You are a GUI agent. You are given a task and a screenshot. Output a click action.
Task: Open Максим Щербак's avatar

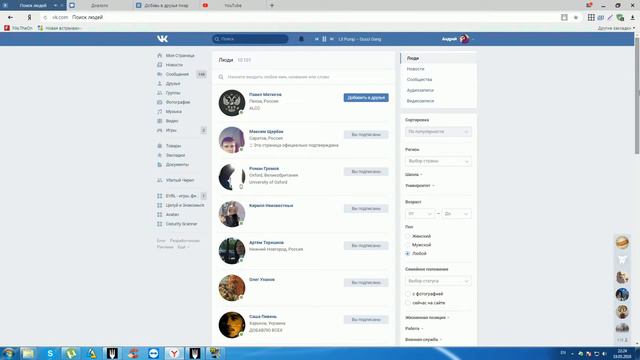coord(231,140)
